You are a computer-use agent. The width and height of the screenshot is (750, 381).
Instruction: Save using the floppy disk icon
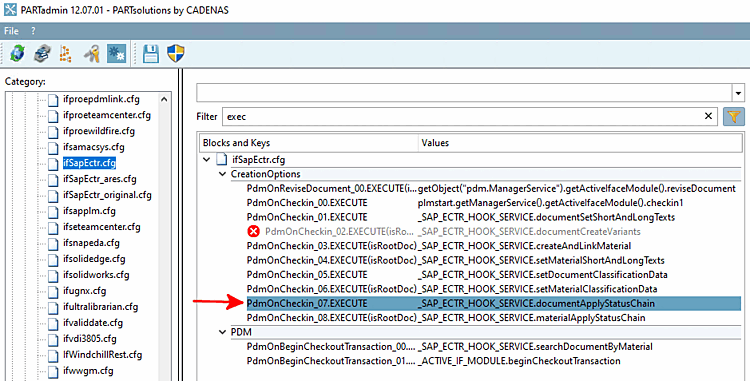(x=151, y=54)
